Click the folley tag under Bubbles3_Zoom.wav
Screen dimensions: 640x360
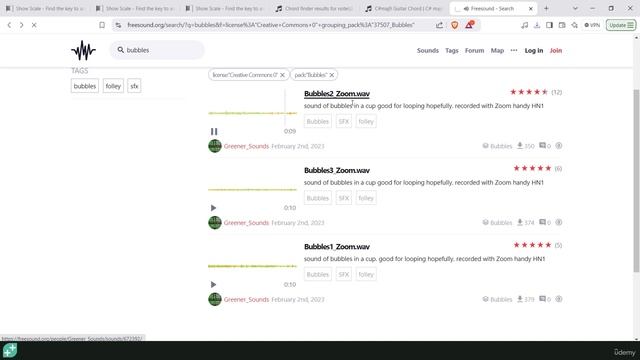[366, 198]
